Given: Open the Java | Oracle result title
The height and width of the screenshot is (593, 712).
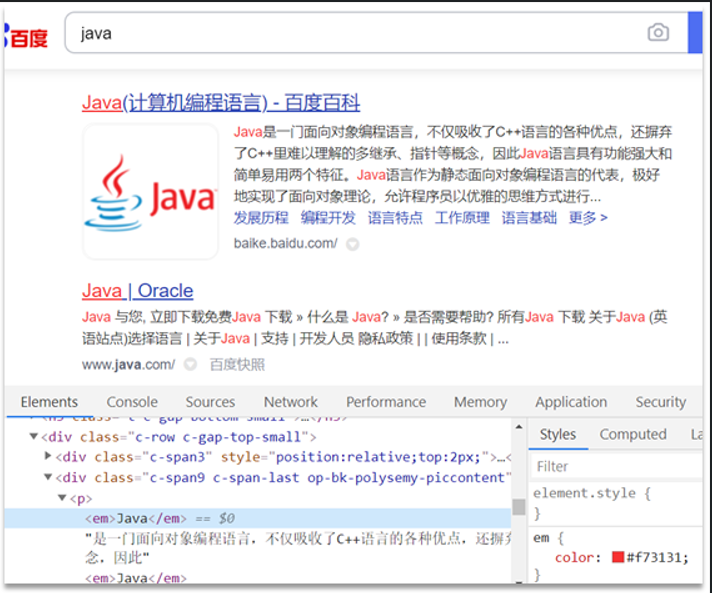Looking at the screenshot, I should point(138,291).
